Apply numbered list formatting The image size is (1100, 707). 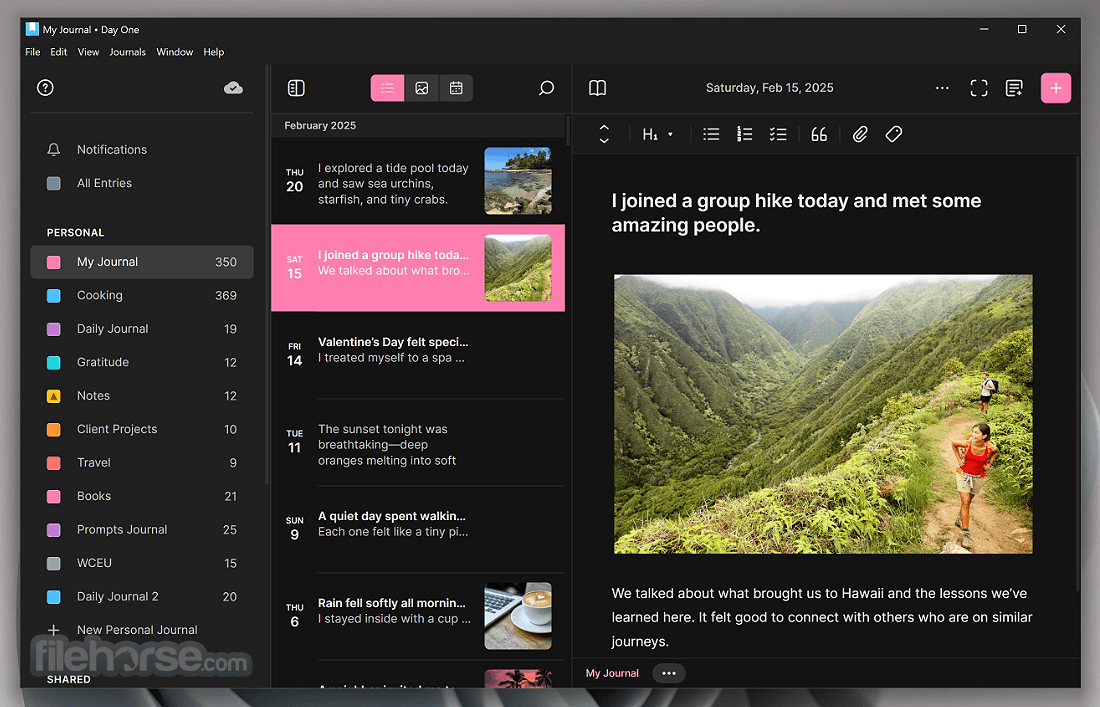pos(744,134)
